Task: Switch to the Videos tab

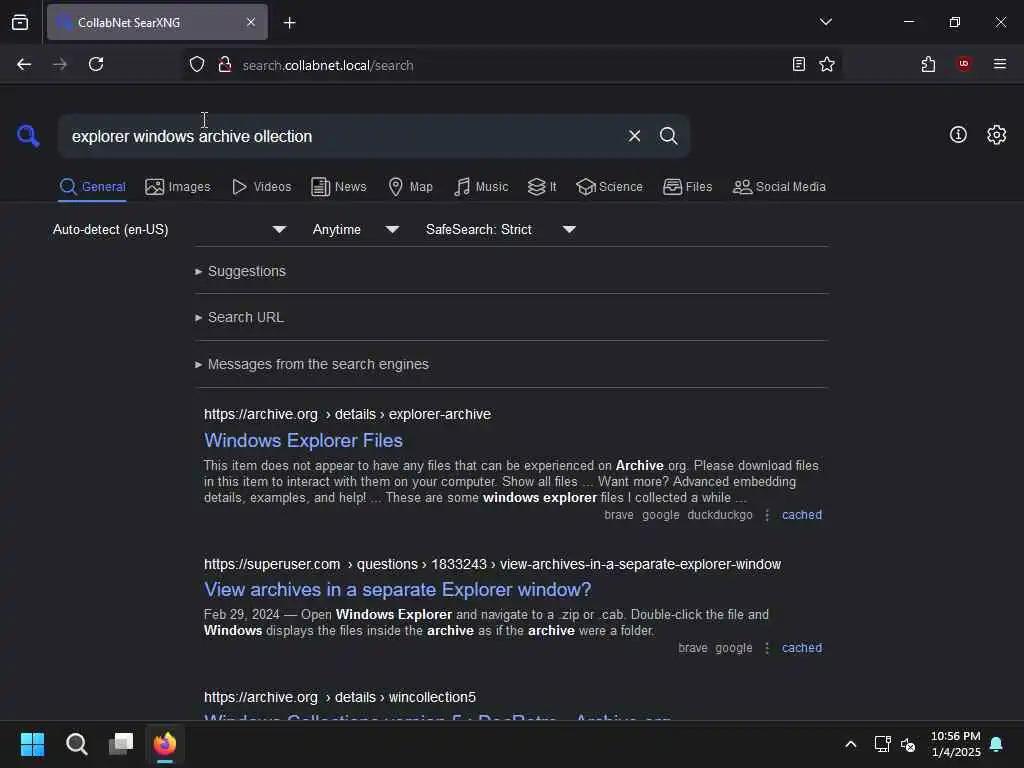Action: tap(261, 187)
